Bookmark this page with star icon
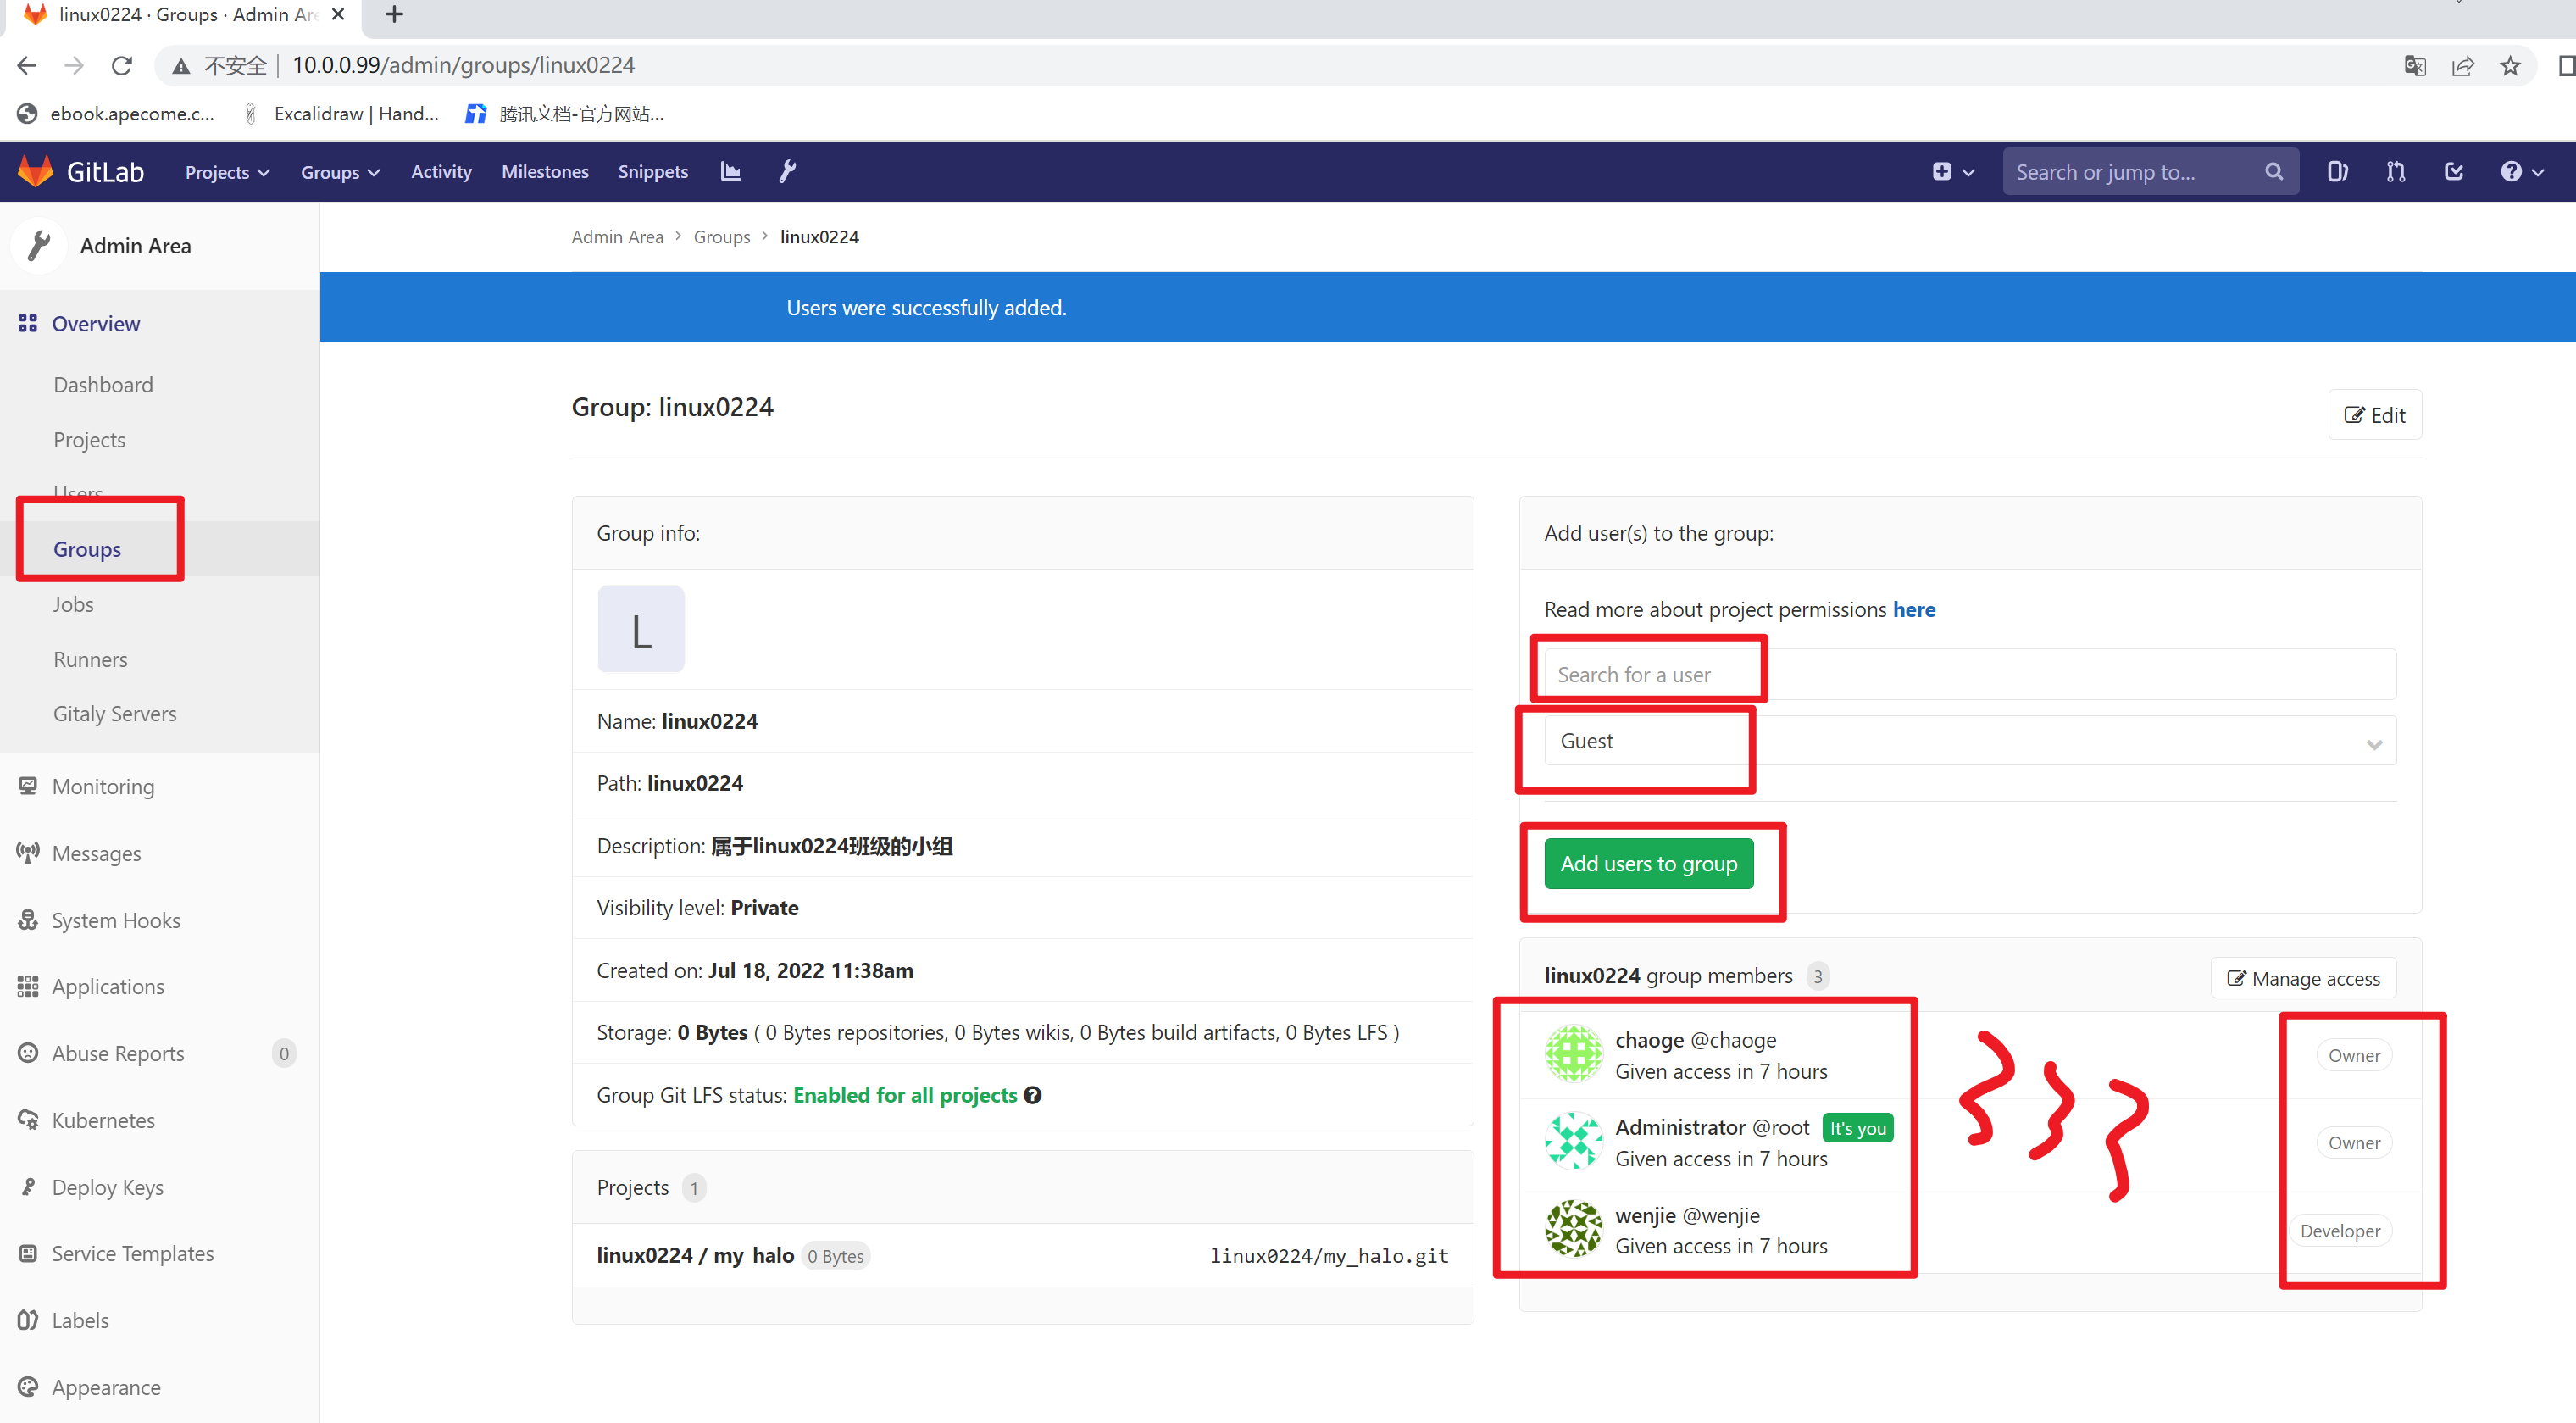This screenshot has height=1423, width=2576. (x=2510, y=66)
